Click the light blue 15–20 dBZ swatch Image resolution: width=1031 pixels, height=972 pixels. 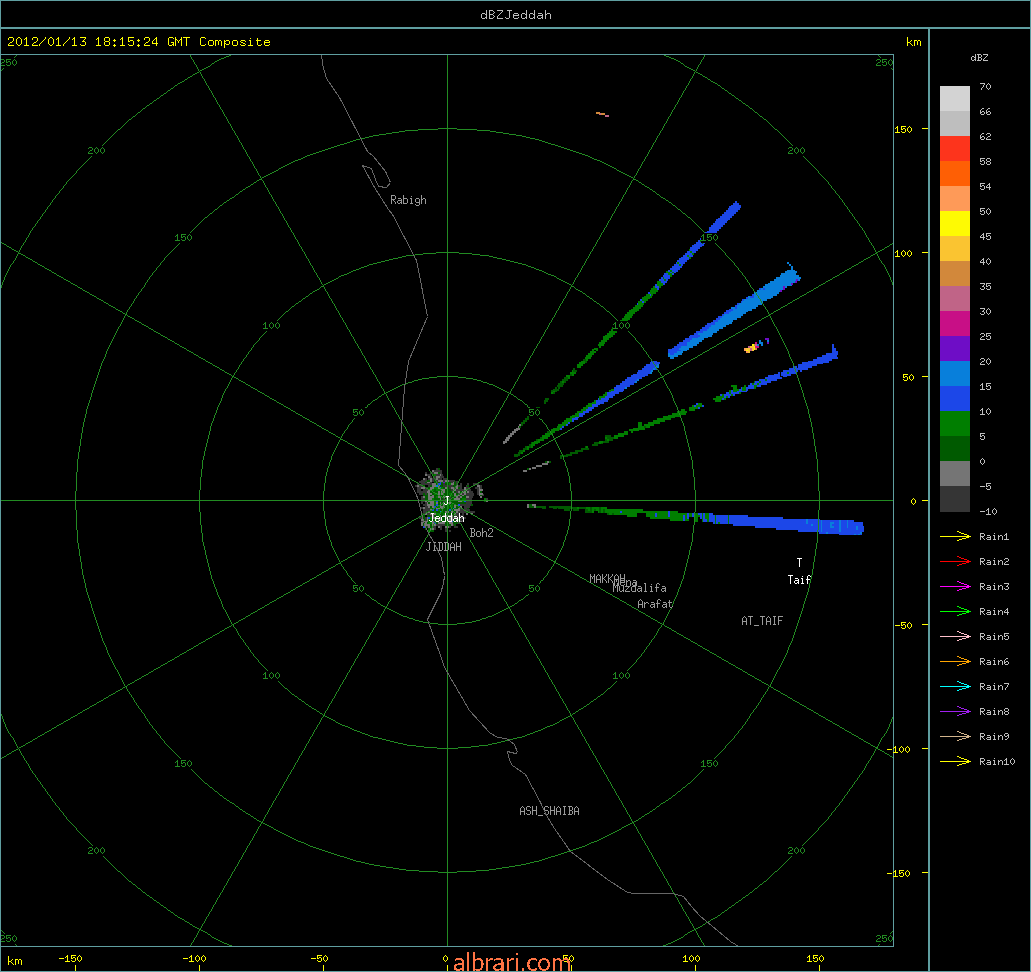[x=955, y=374]
